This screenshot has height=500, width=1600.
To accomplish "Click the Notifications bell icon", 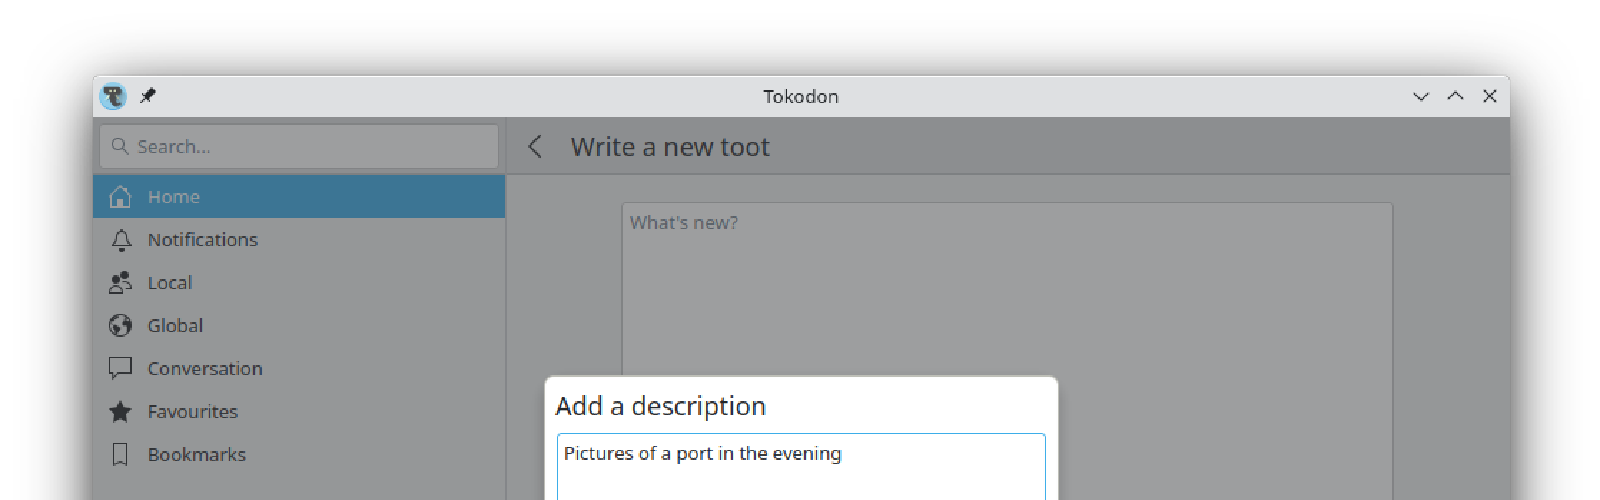I will coord(121,240).
